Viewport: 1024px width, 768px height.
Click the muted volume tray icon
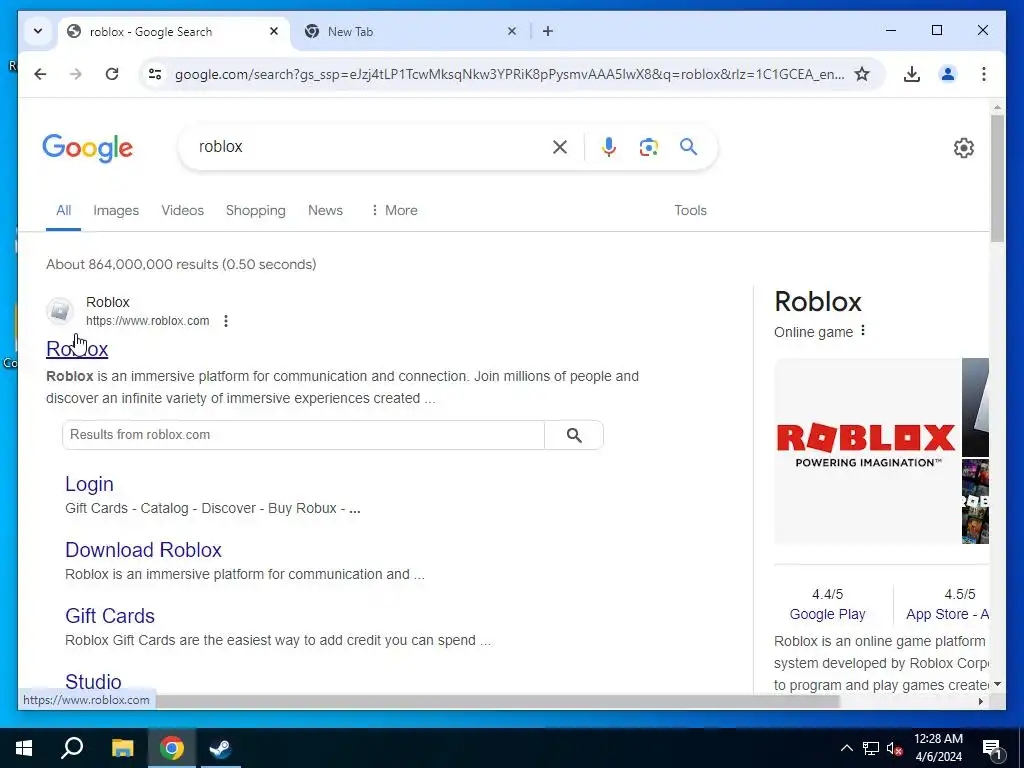pos(895,748)
